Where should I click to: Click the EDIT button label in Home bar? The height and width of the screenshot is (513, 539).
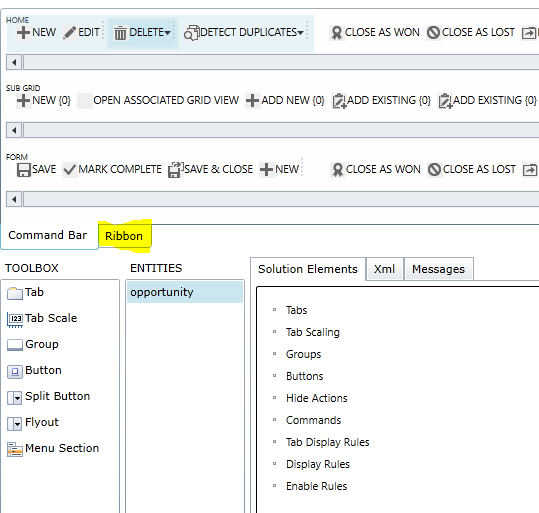pos(89,33)
